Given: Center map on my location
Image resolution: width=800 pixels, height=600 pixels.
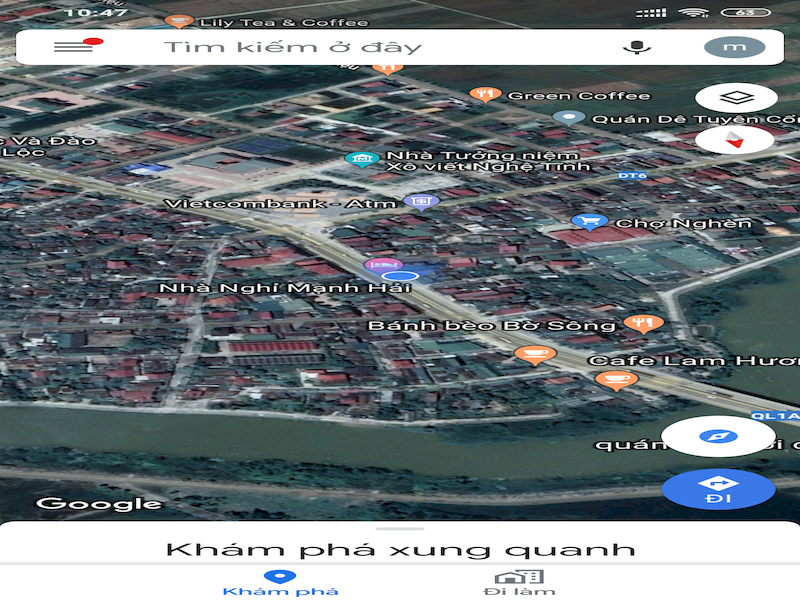Looking at the screenshot, I should pyautogui.click(x=718, y=437).
